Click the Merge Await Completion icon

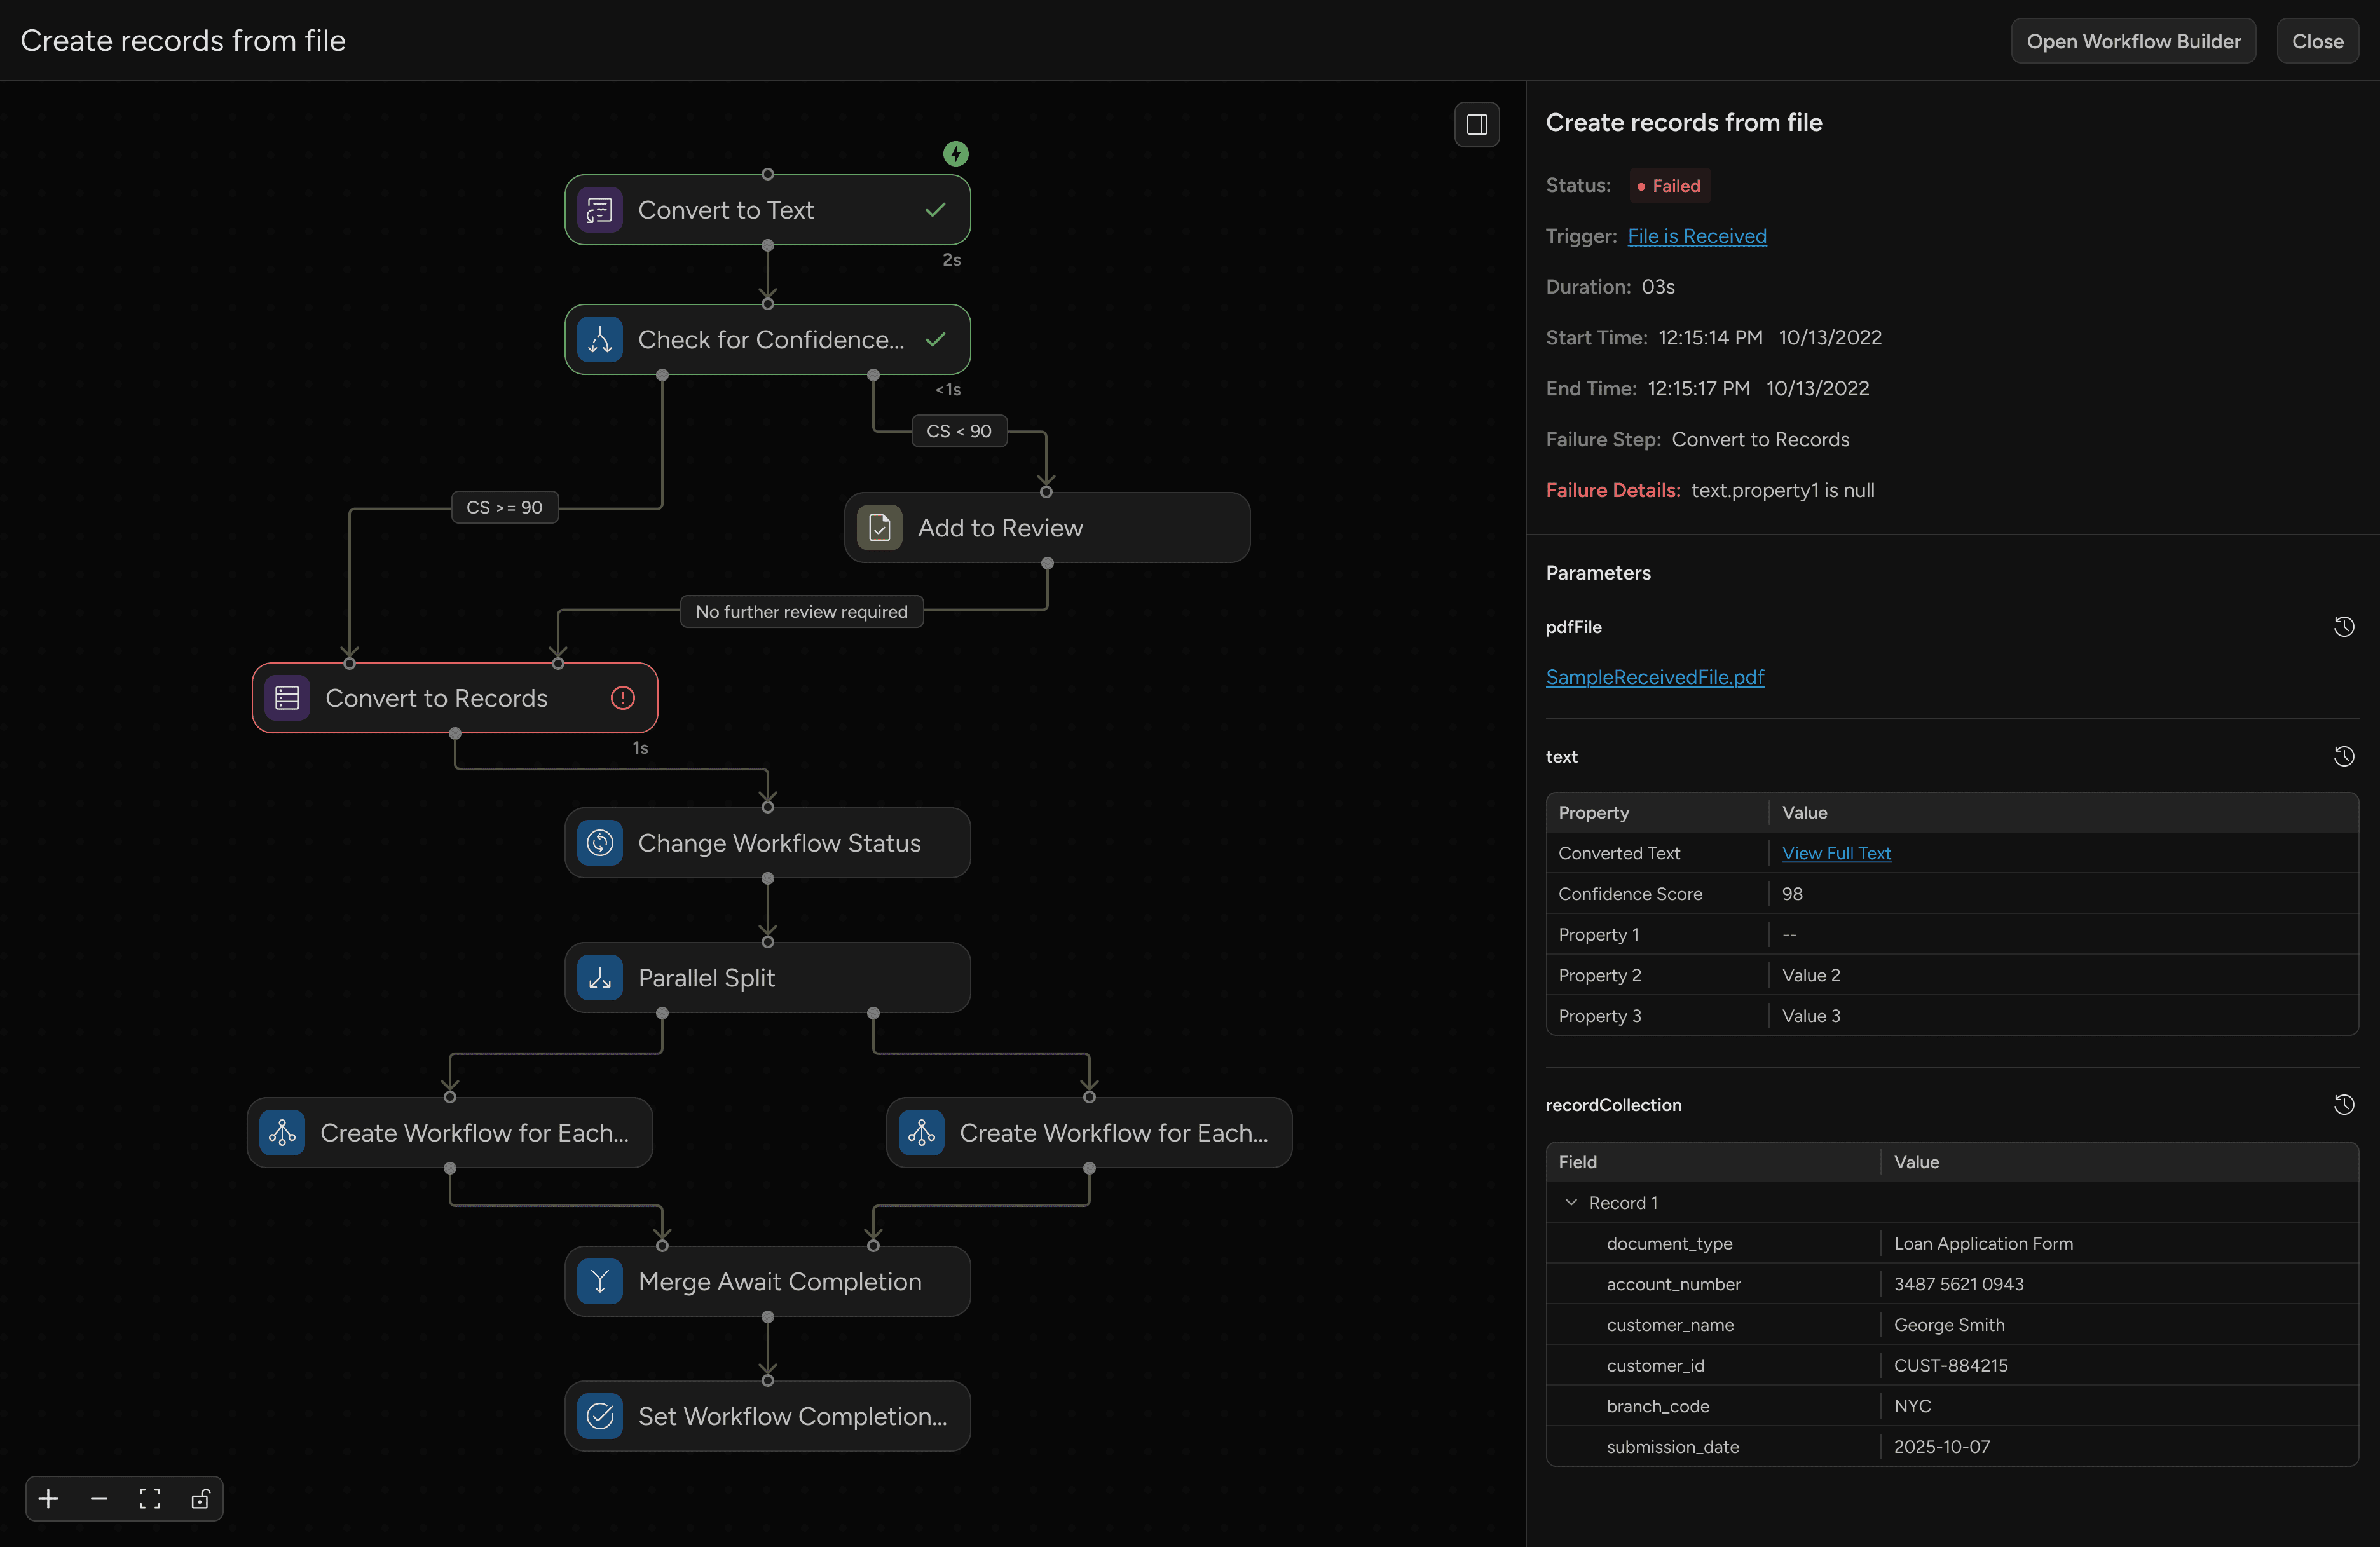[599, 1281]
